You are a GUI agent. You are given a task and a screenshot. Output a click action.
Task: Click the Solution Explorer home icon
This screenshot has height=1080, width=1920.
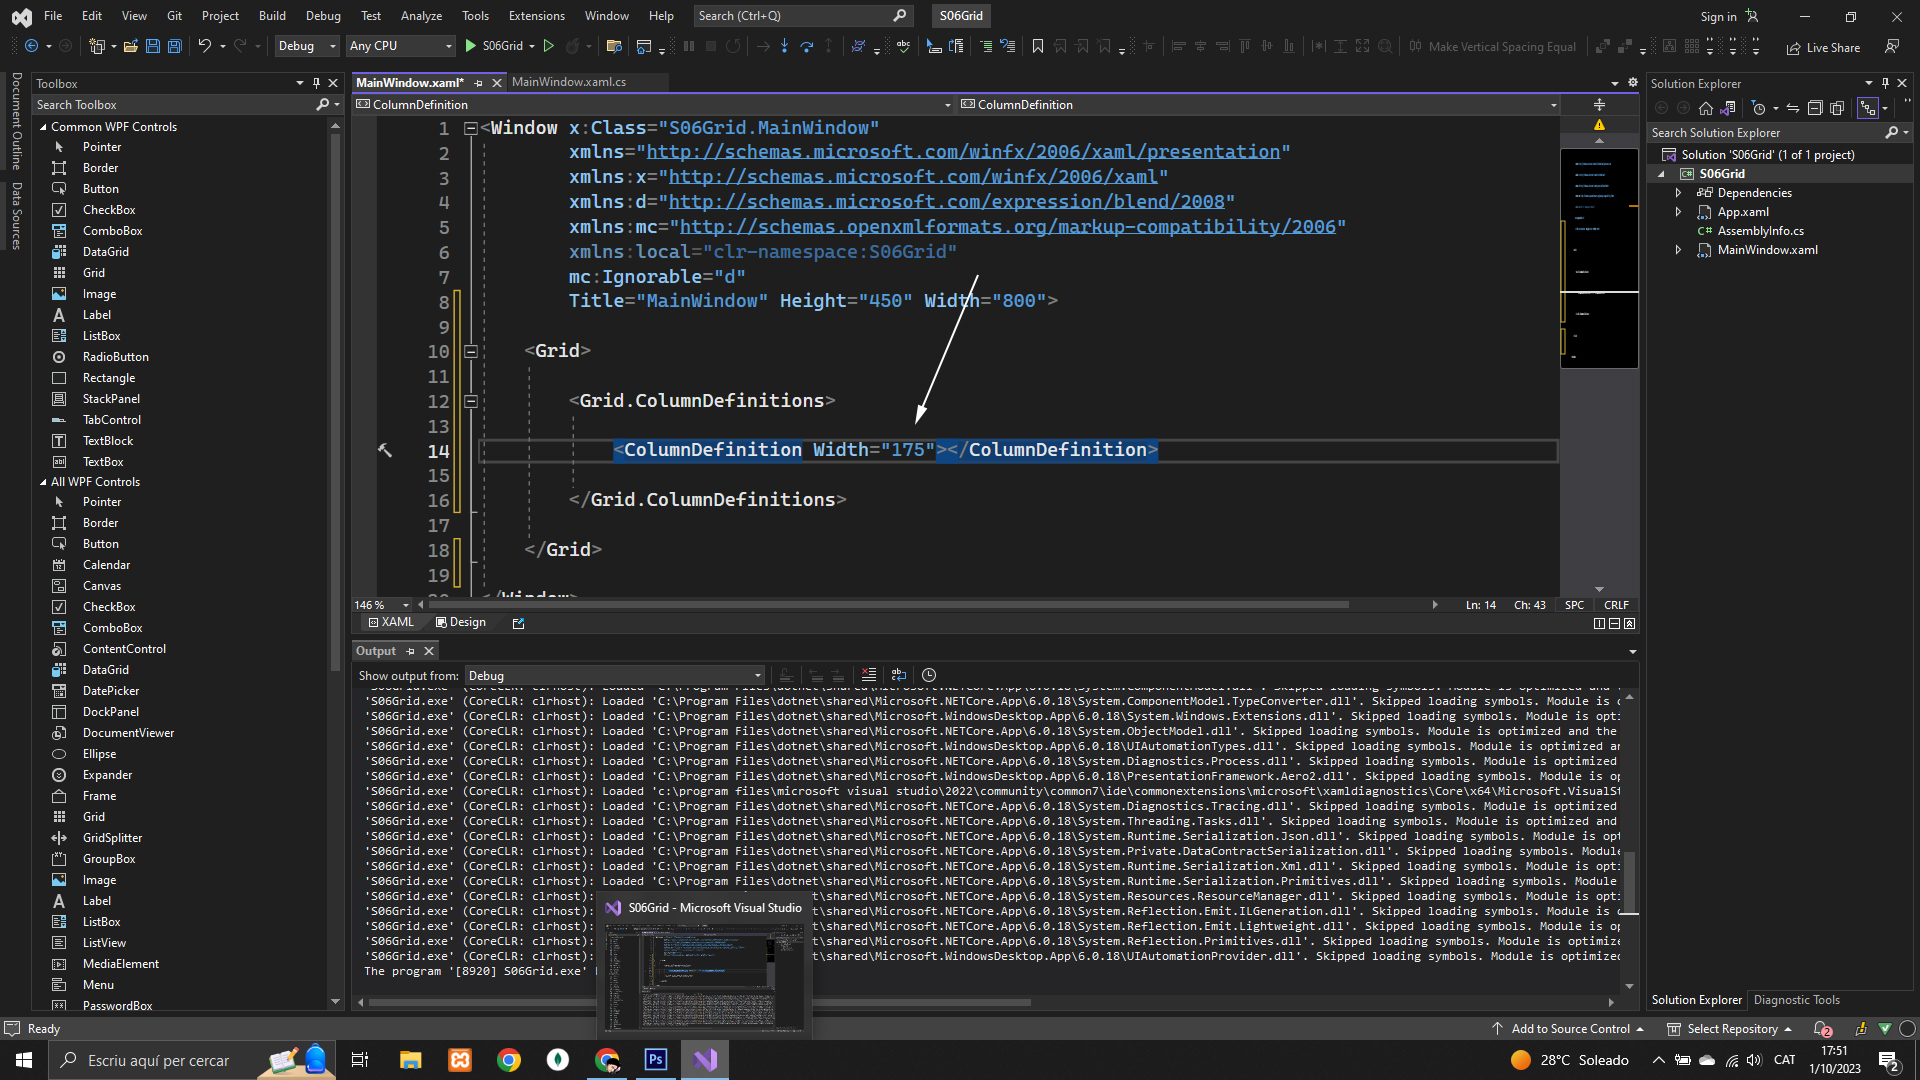pos(1706,108)
